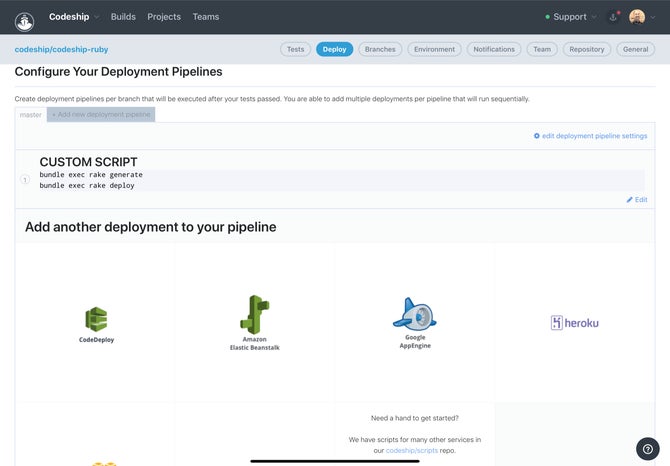Click the Custom Script heading
This screenshot has height=466, width=670.
88,162
